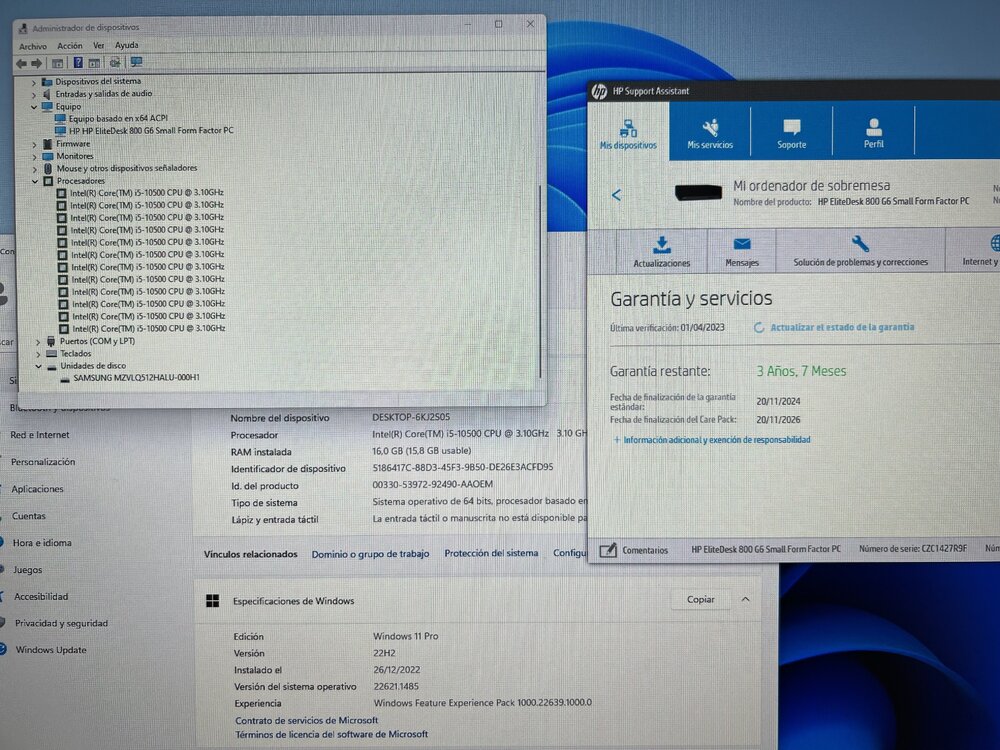Open Personalización settings category

click(43, 462)
